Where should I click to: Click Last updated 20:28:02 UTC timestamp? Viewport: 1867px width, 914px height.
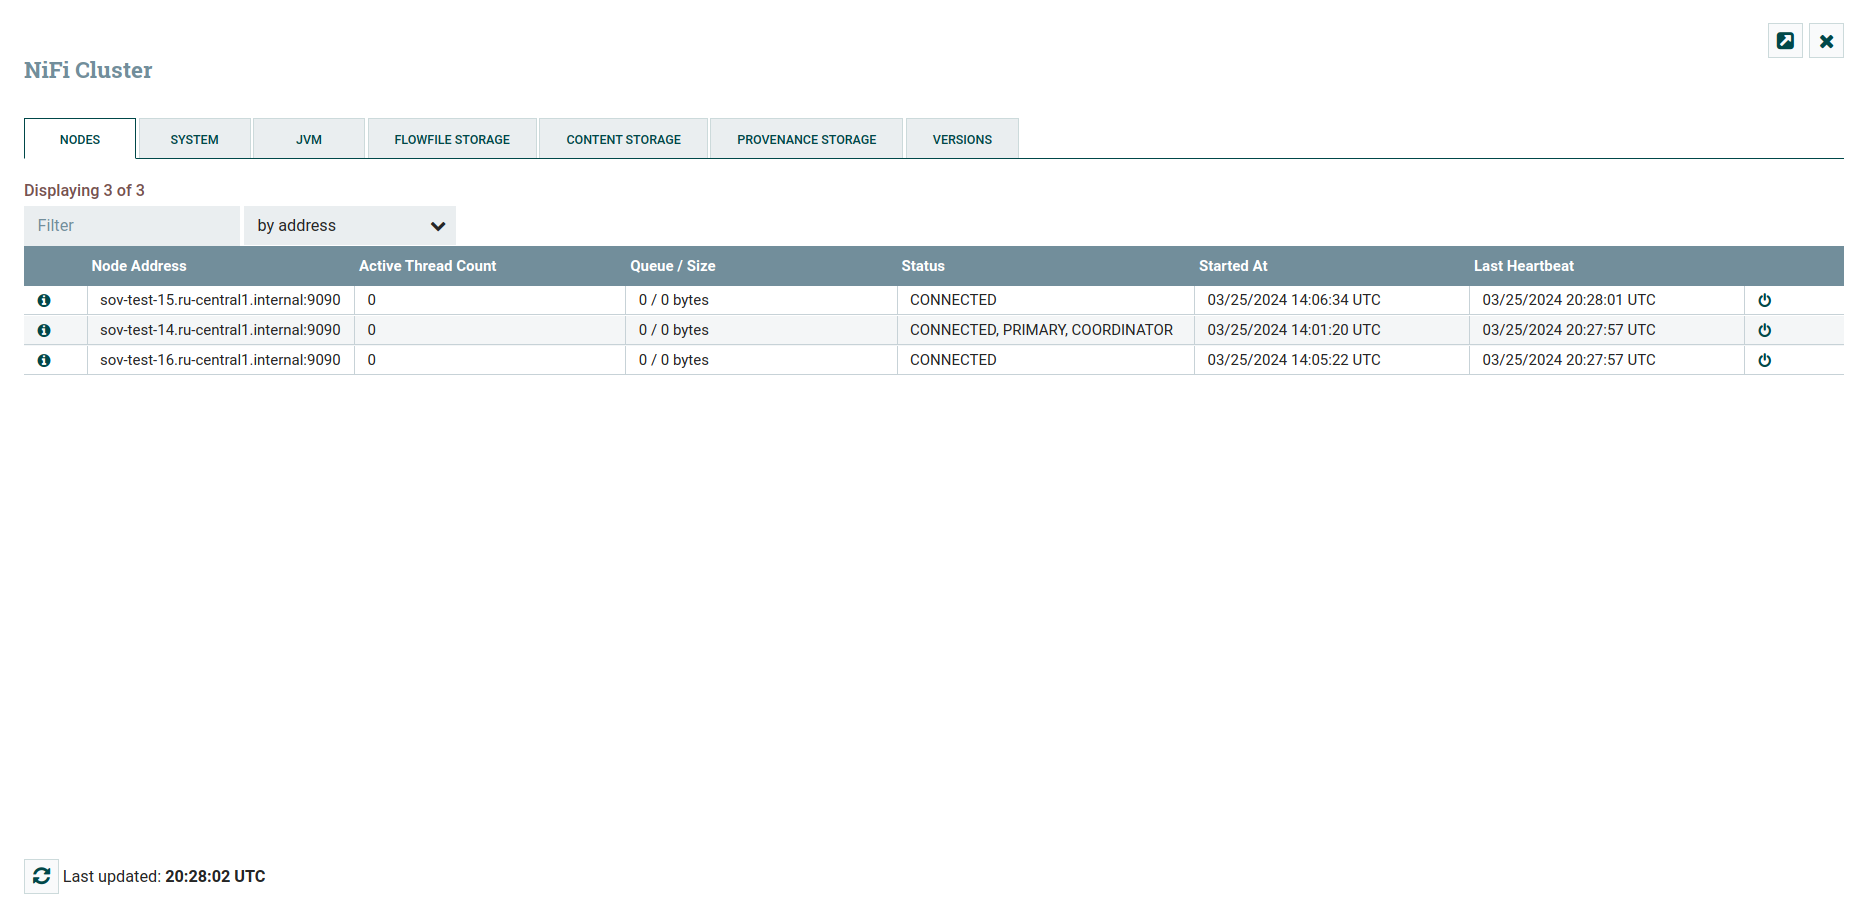pyautogui.click(x=215, y=876)
